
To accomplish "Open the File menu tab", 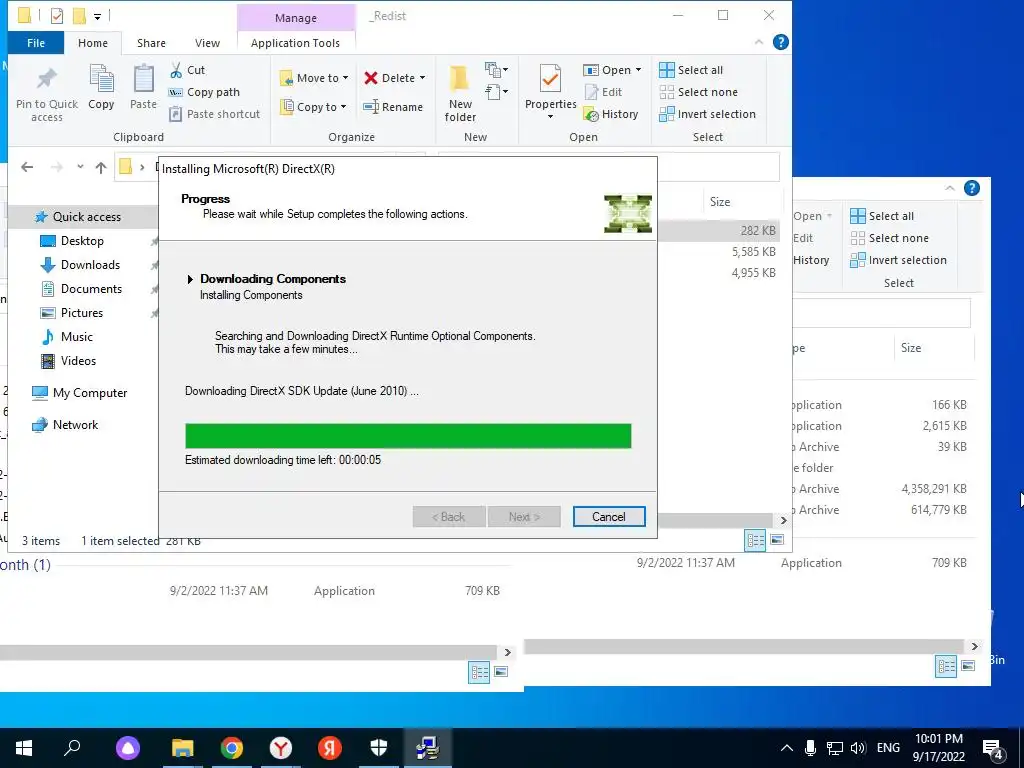I will [36, 43].
